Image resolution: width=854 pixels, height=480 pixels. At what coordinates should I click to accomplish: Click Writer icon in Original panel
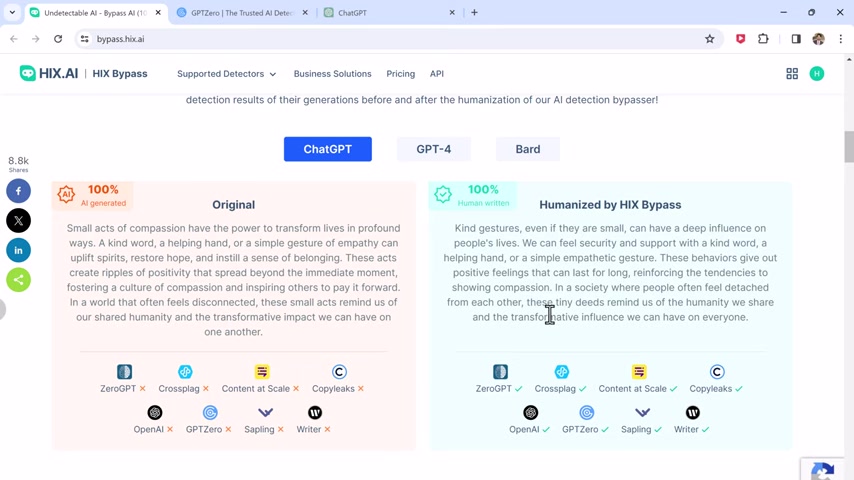click(315, 412)
